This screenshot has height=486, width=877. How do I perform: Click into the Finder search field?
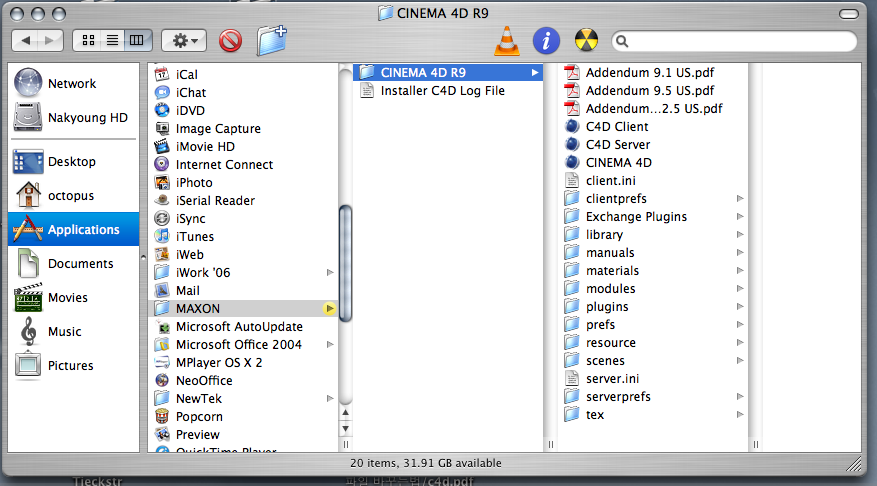click(734, 41)
